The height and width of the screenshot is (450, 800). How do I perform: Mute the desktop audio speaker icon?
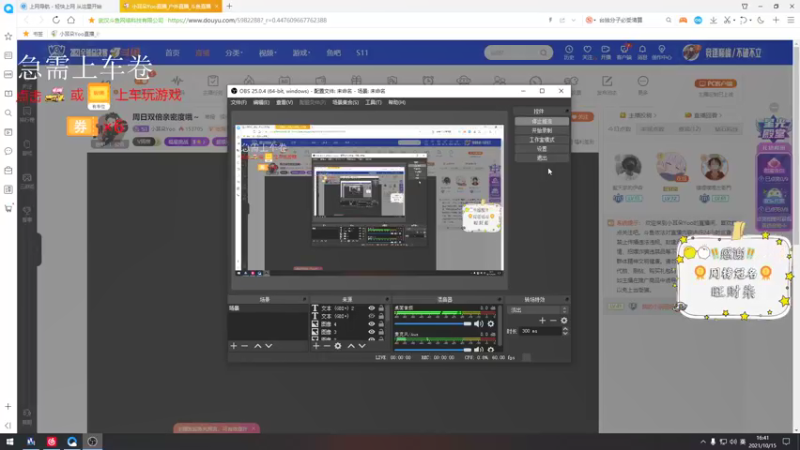[479, 323]
